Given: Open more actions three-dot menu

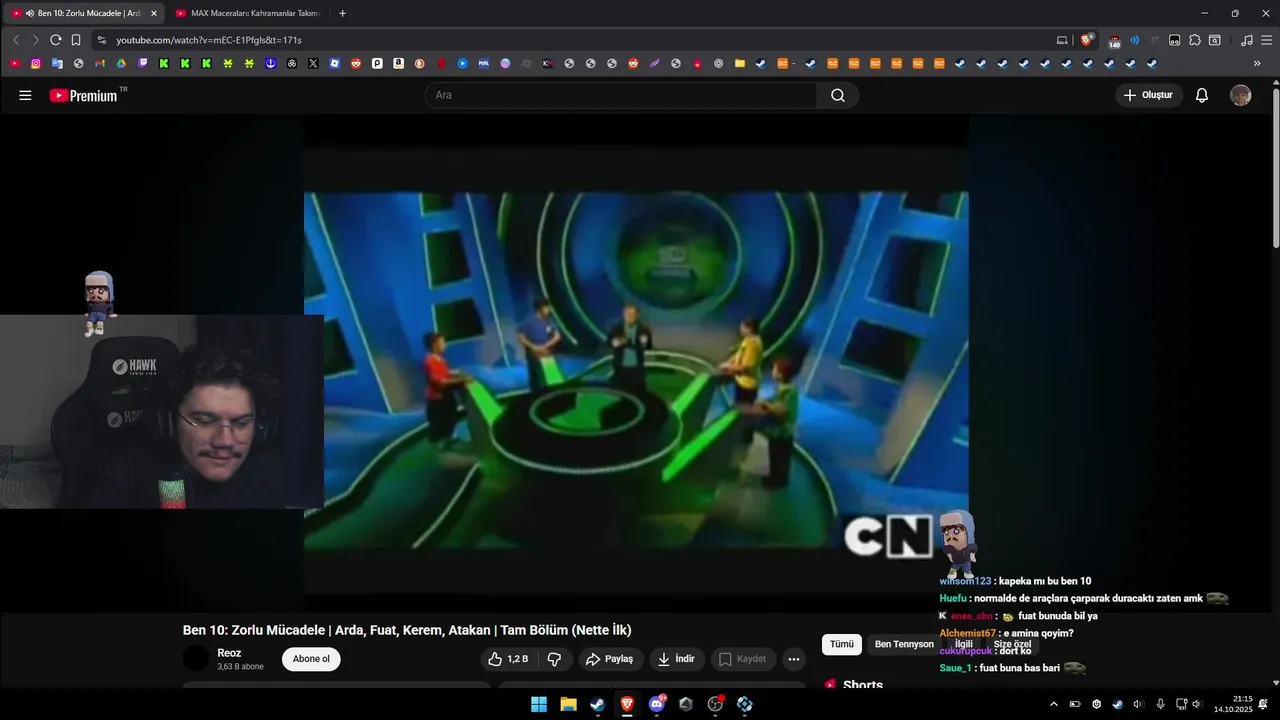Looking at the screenshot, I should pos(794,659).
